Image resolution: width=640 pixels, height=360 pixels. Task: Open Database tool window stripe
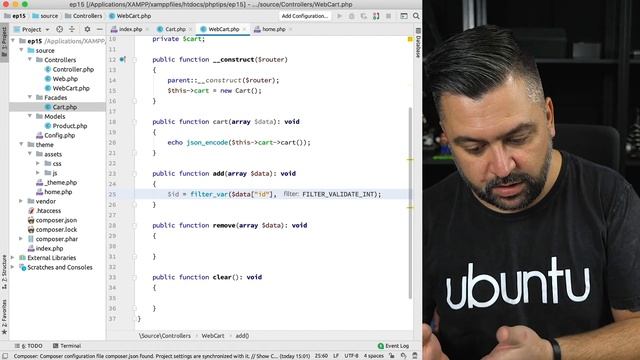pos(418,43)
